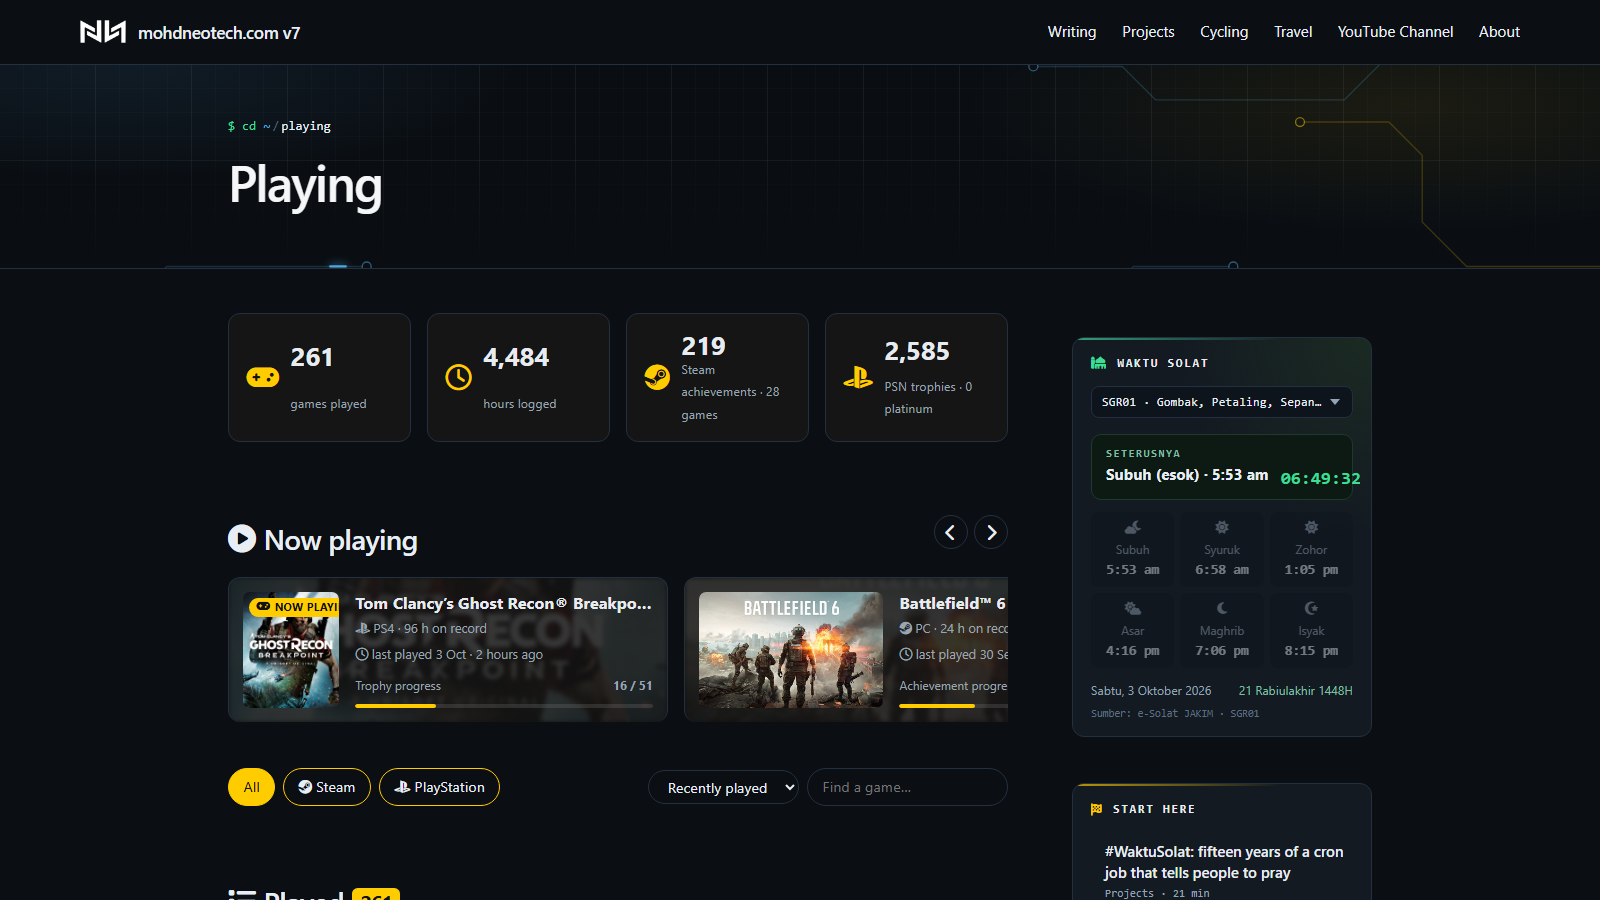This screenshot has height=900, width=1600.
Task: Click the gamepad icon in games played card
Action: click(x=263, y=377)
